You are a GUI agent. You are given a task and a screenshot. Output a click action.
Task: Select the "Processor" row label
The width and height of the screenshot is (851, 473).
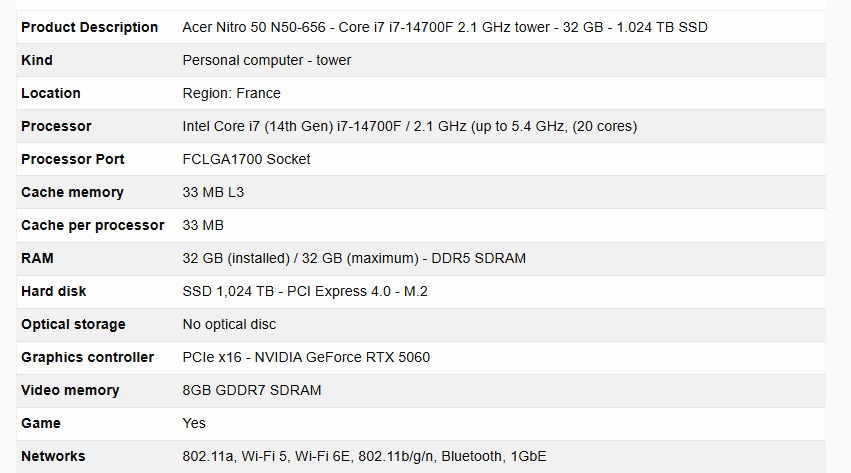[56, 126]
